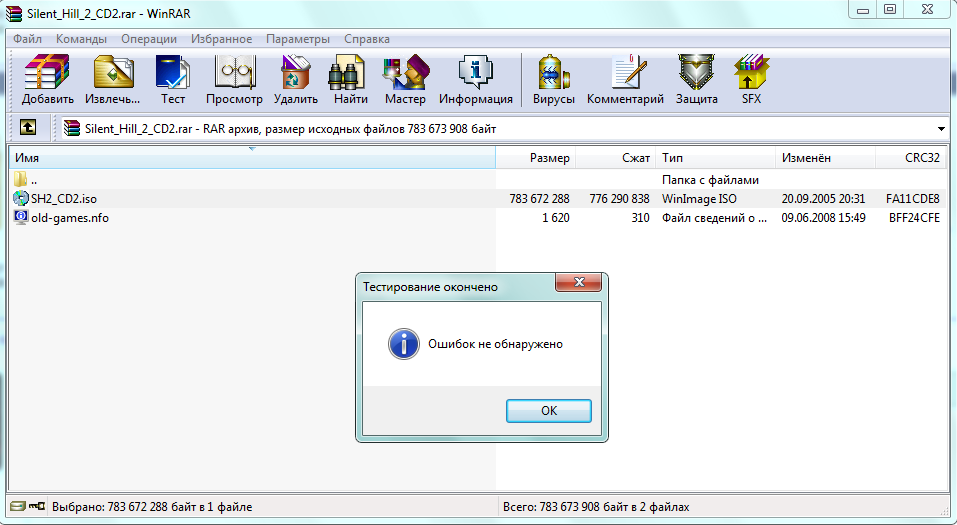The image size is (957, 525).
Task: Scan archive with Вирусы icon
Action: 554,72
